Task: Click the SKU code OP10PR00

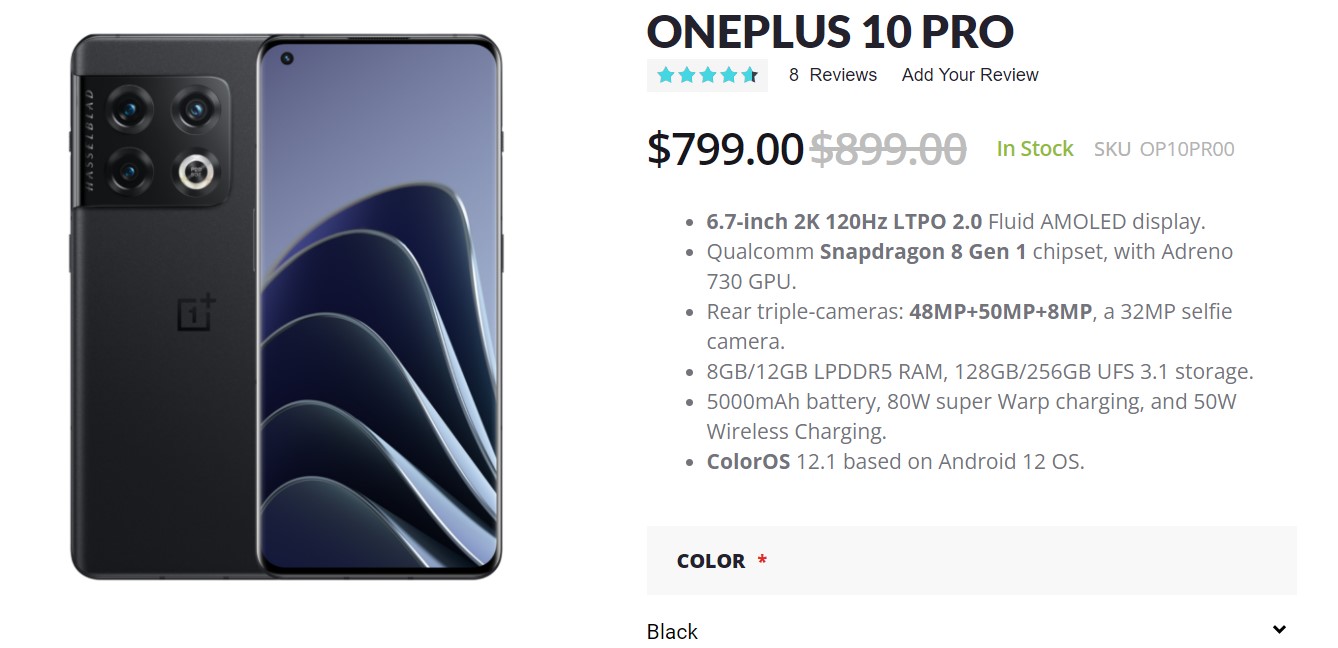Action: [x=1187, y=149]
